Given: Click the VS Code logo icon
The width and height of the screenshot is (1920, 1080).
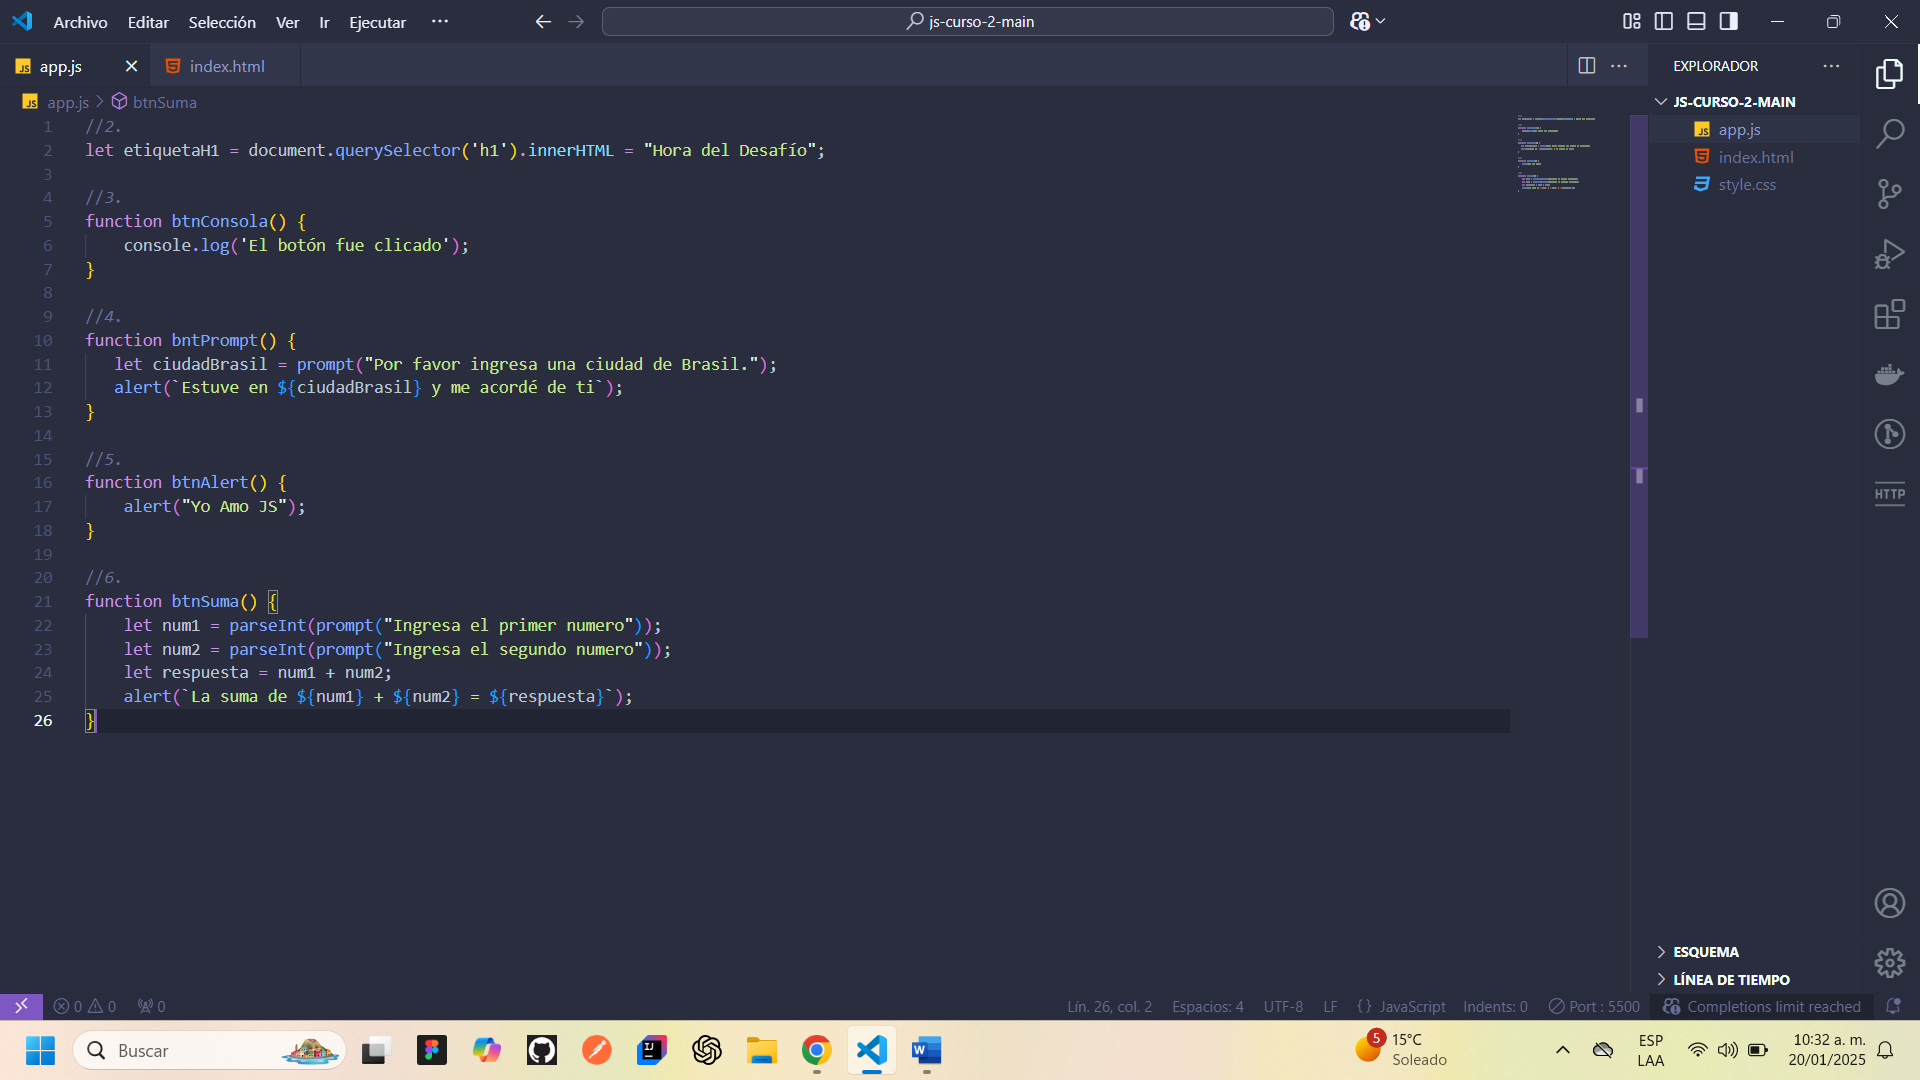Looking at the screenshot, I should (x=22, y=21).
